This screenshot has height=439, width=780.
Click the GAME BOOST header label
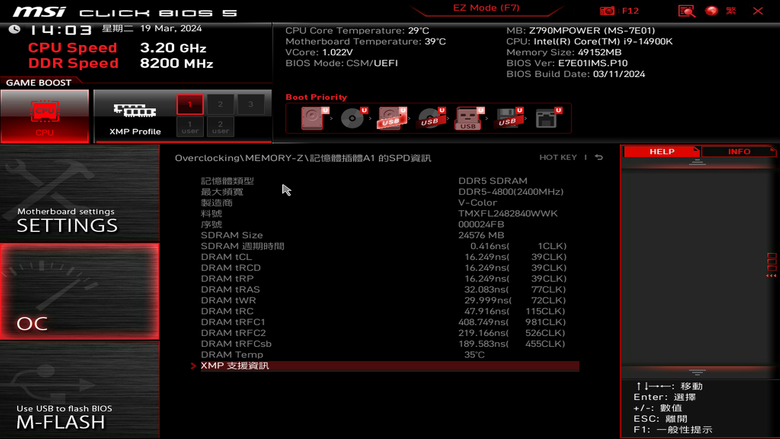(38, 83)
